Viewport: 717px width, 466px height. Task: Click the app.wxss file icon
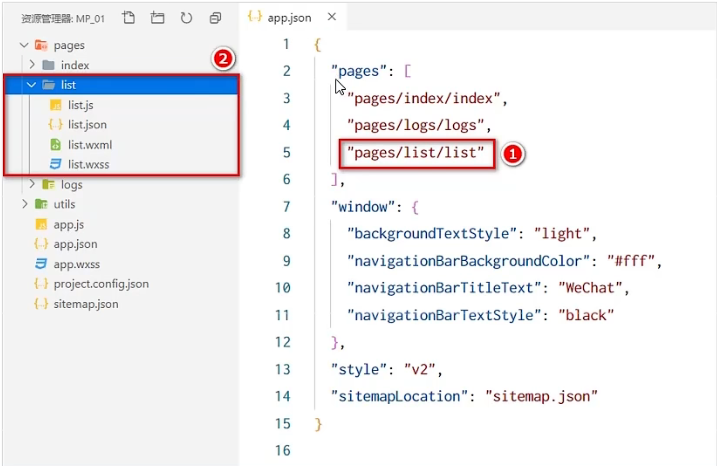pyautogui.click(x=41, y=264)
